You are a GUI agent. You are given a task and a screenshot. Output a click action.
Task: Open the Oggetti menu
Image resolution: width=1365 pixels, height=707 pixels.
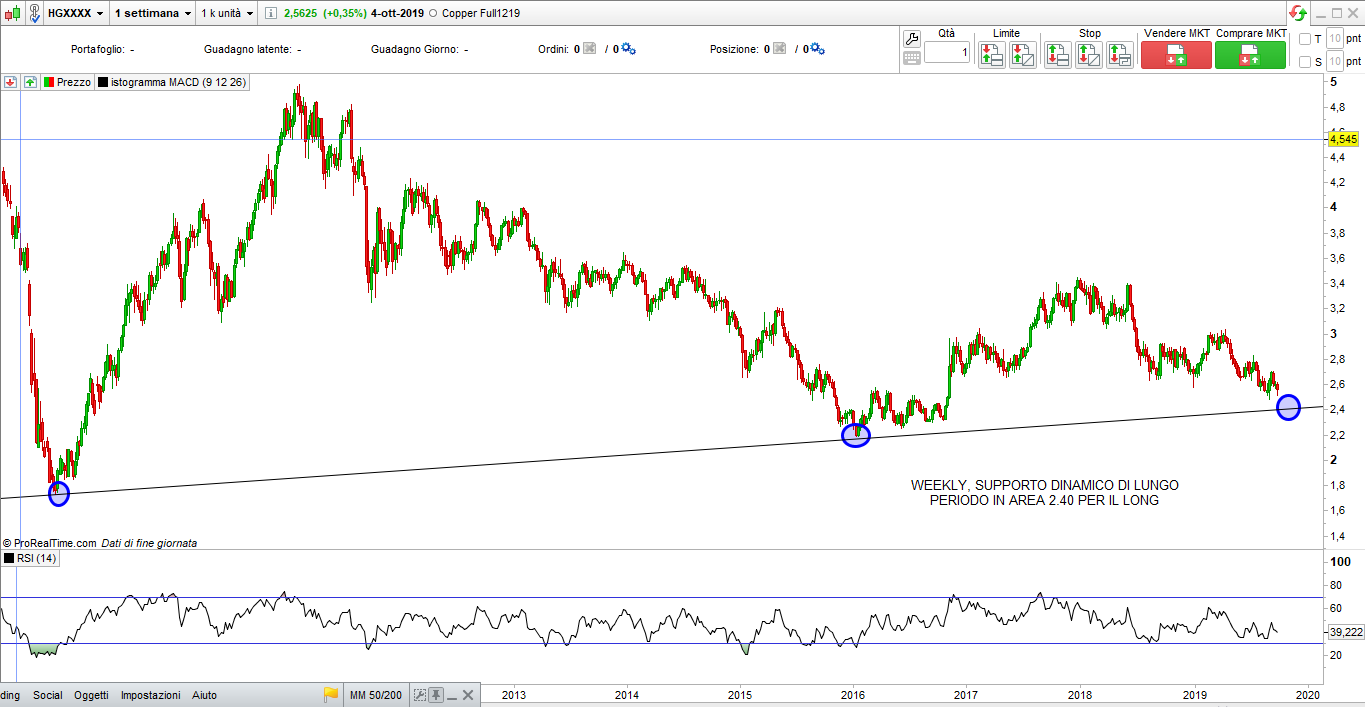coord(91,695)
